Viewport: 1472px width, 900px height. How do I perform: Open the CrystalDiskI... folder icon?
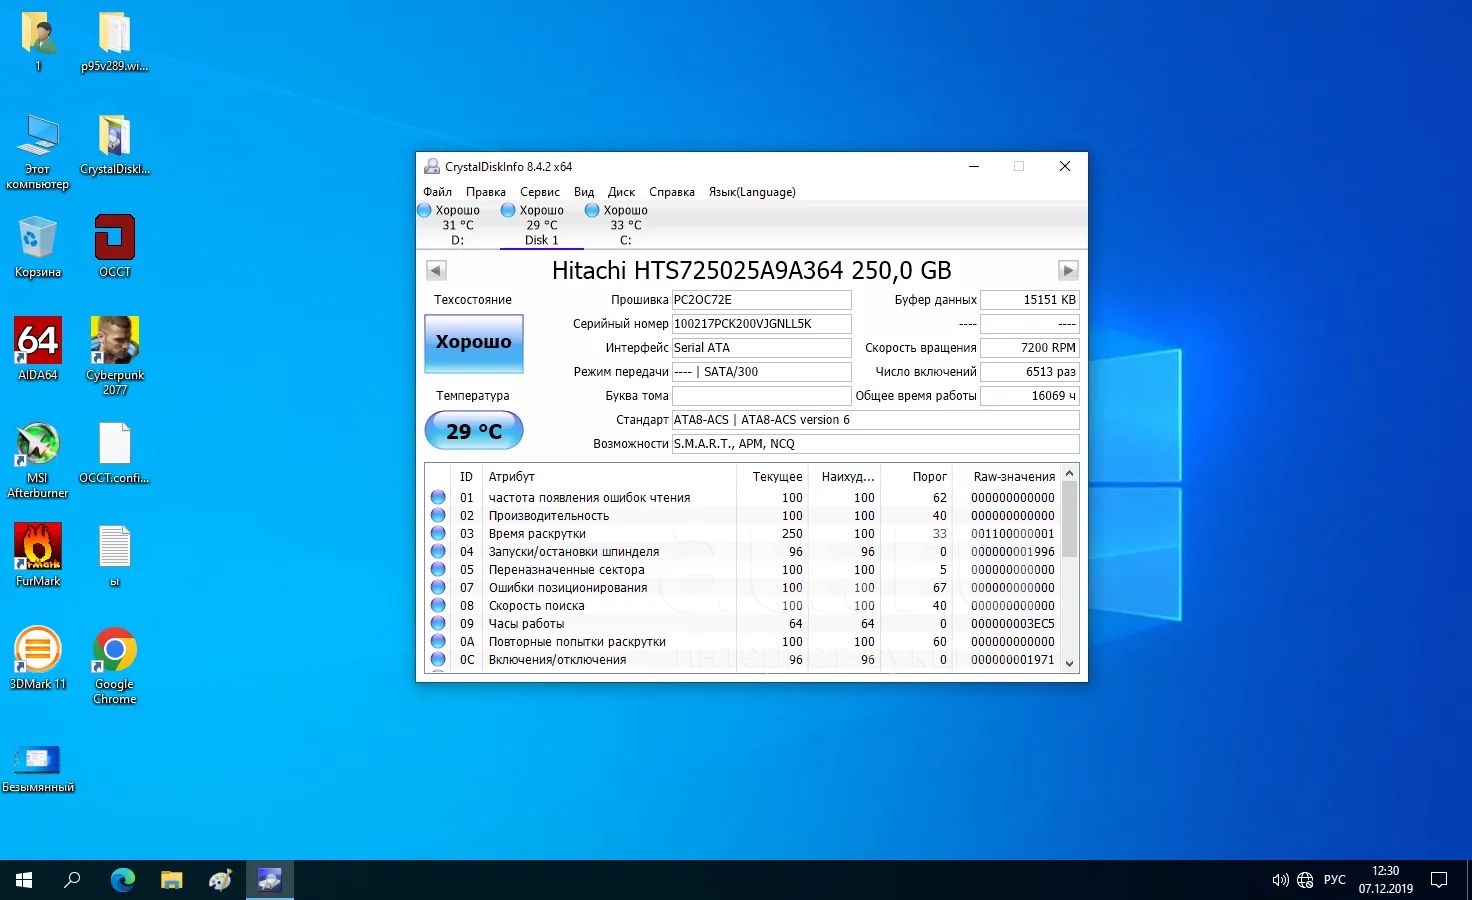coord(115,143)
